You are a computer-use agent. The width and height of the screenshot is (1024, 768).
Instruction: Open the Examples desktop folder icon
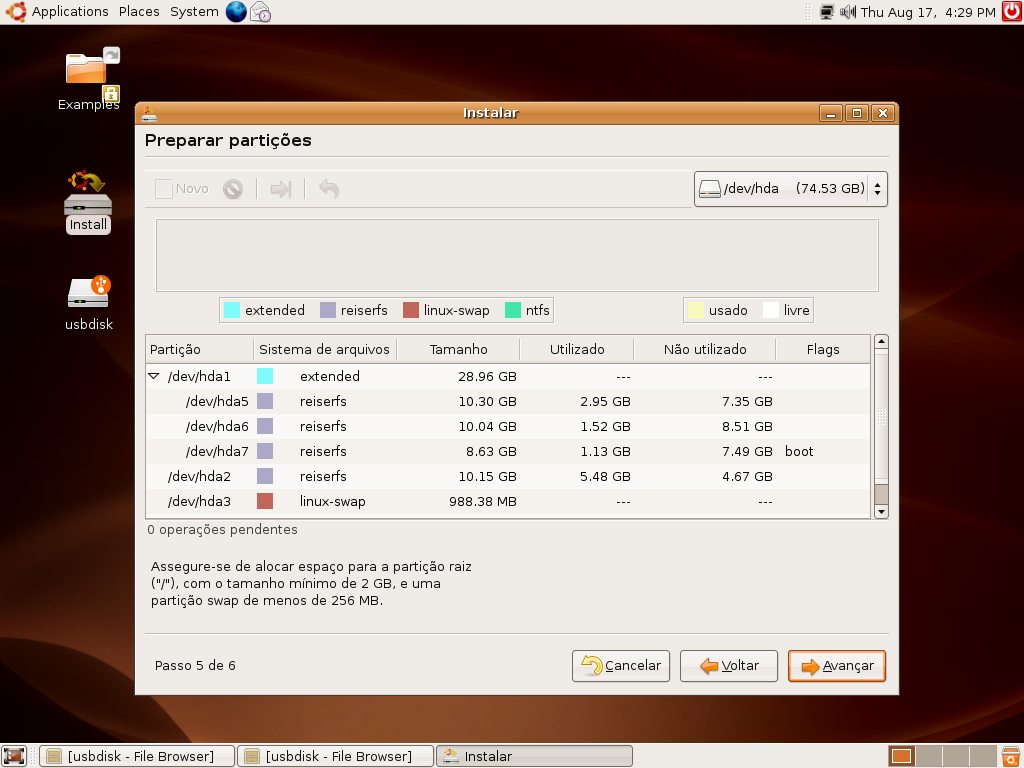click(89, 80)
